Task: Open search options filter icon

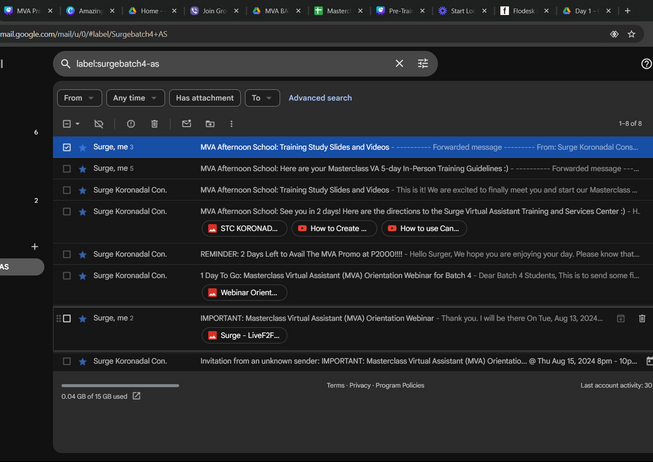Action: click(423, 63)
